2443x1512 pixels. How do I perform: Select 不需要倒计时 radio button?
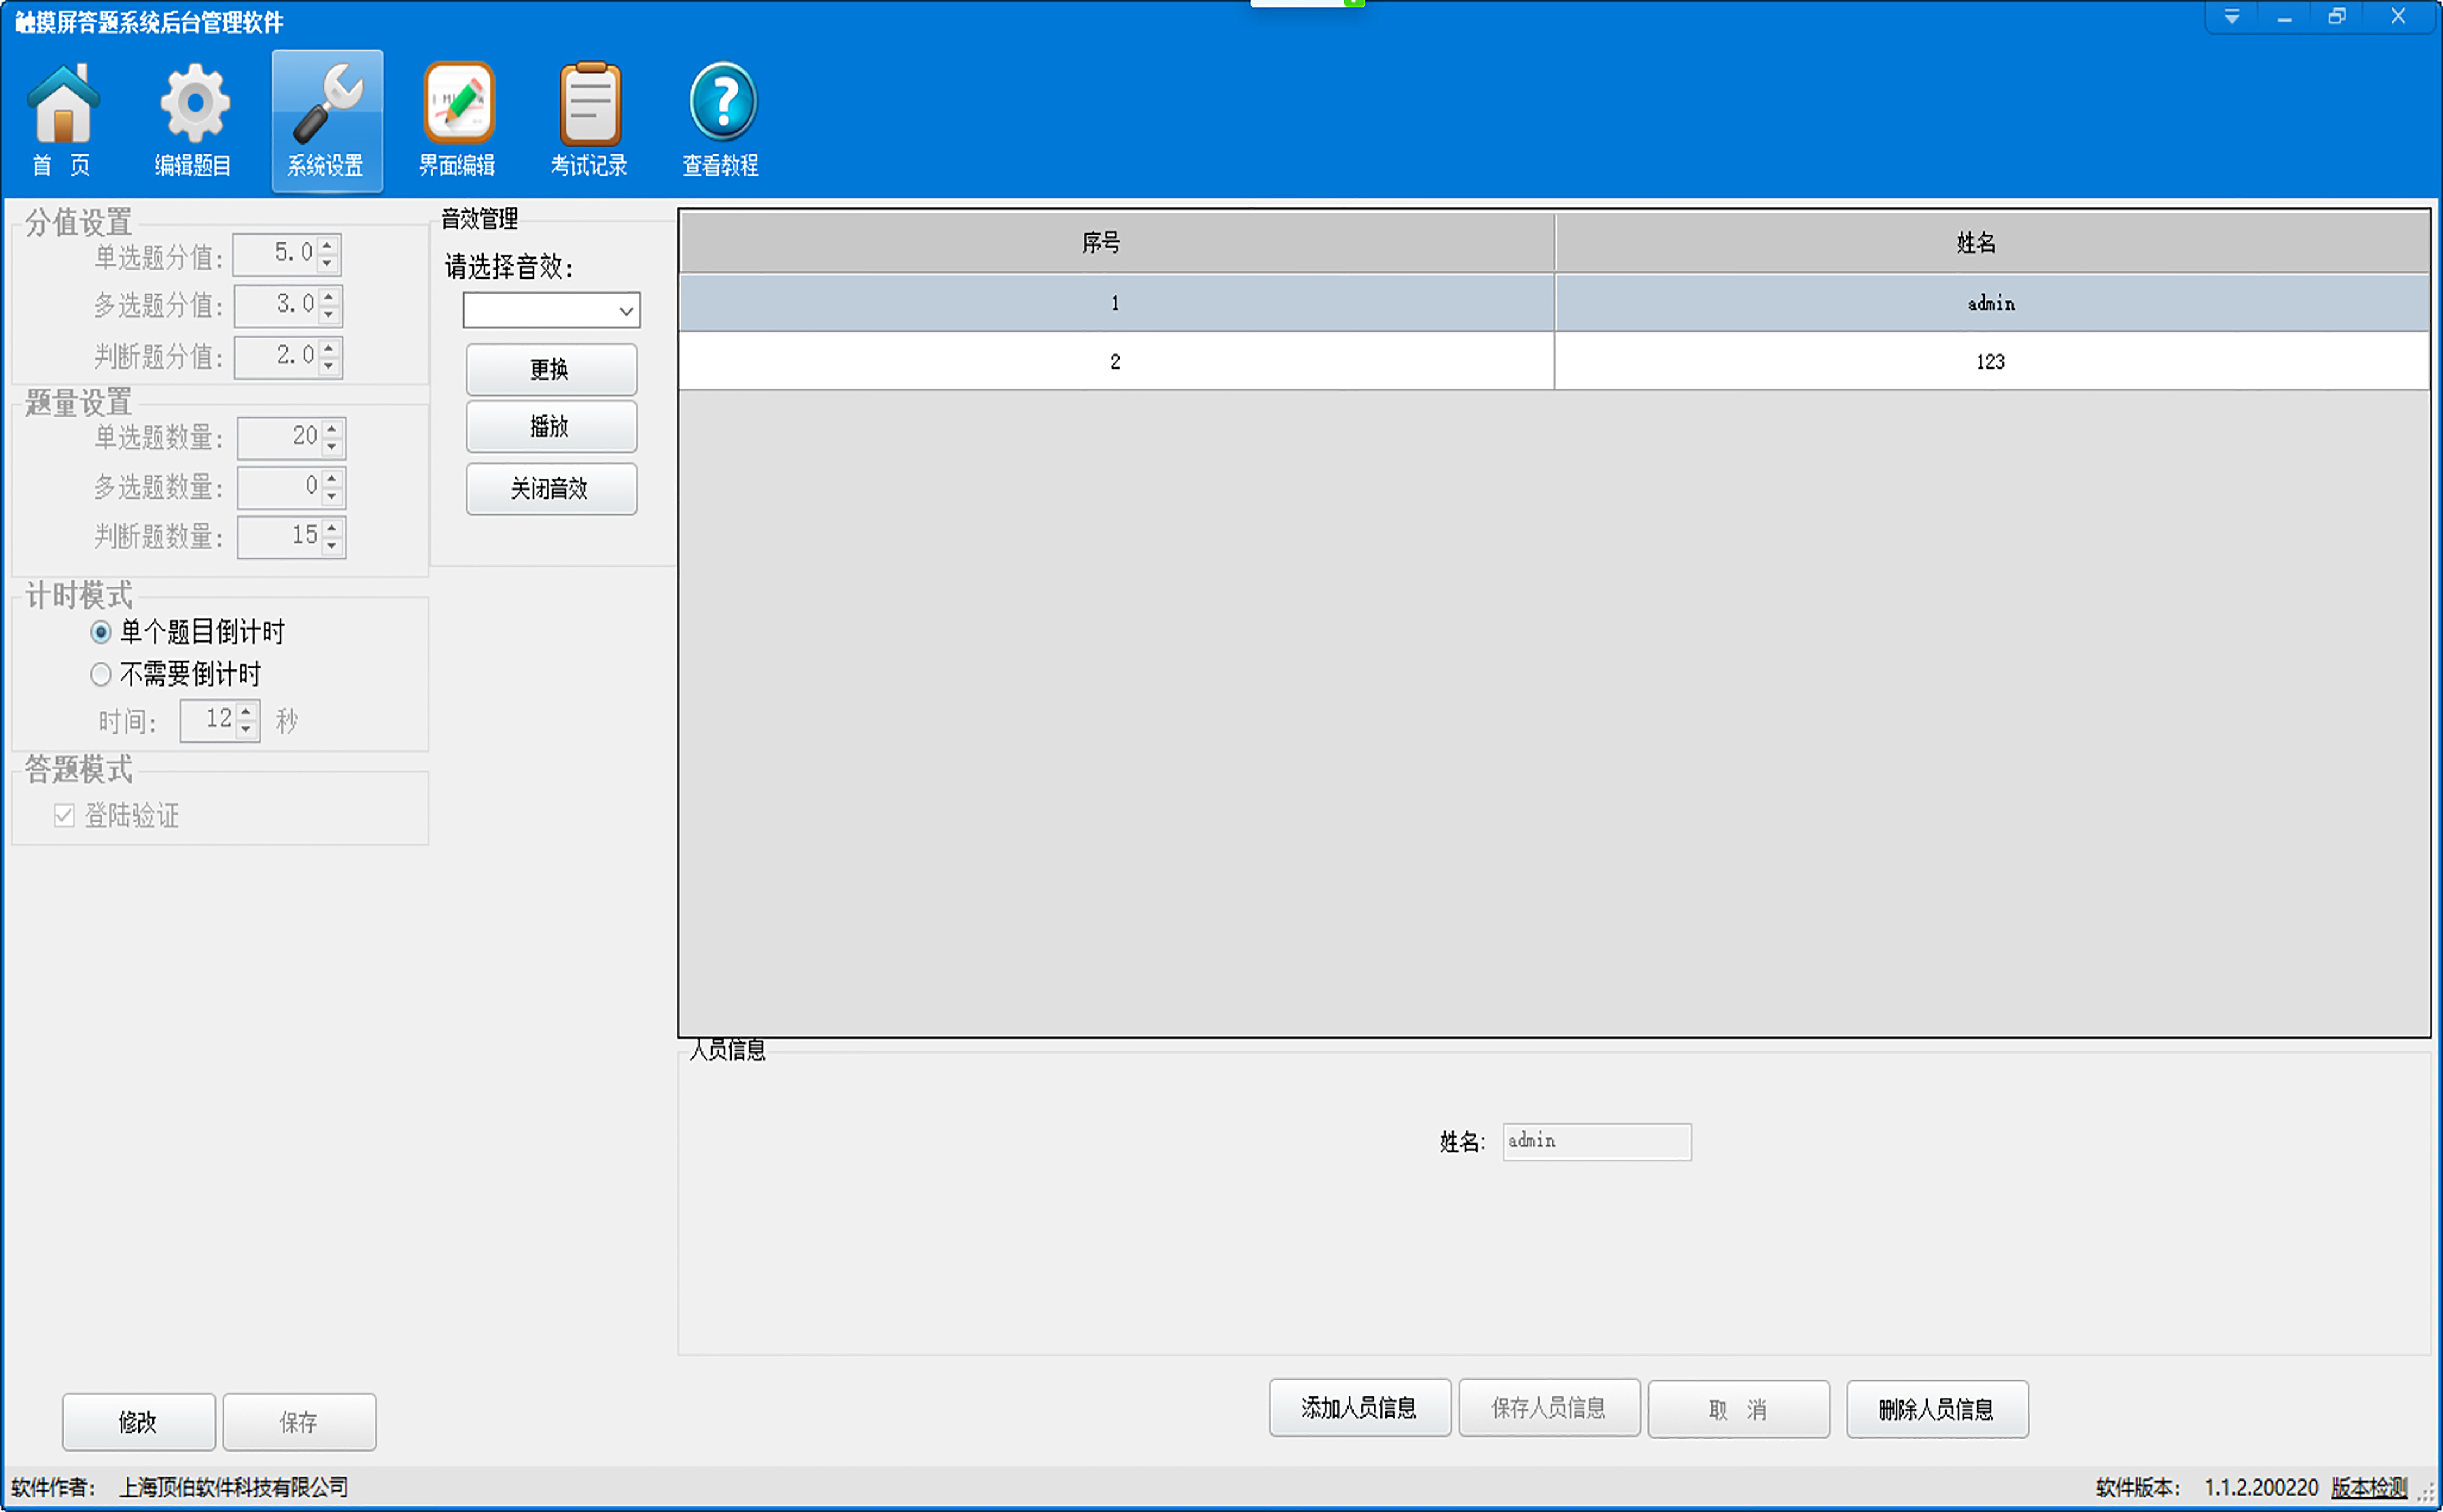click(101, 675)
